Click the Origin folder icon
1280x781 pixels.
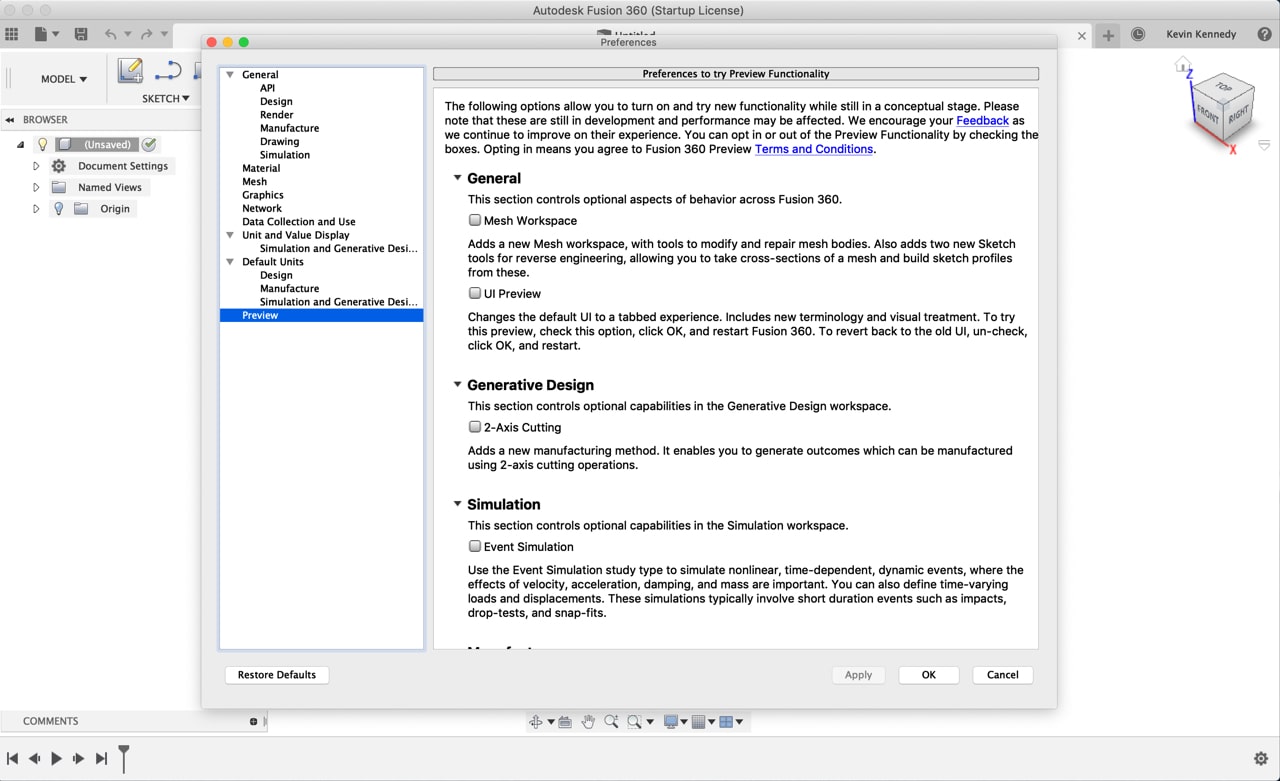click(81, 209)
